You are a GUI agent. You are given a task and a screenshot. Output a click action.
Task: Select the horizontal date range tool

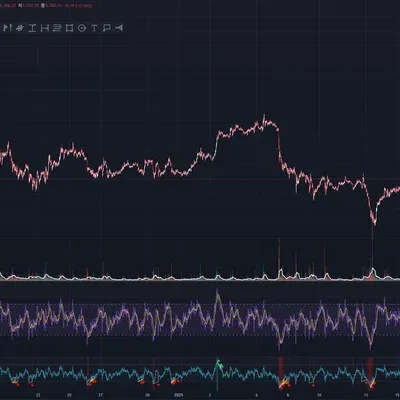45,28
